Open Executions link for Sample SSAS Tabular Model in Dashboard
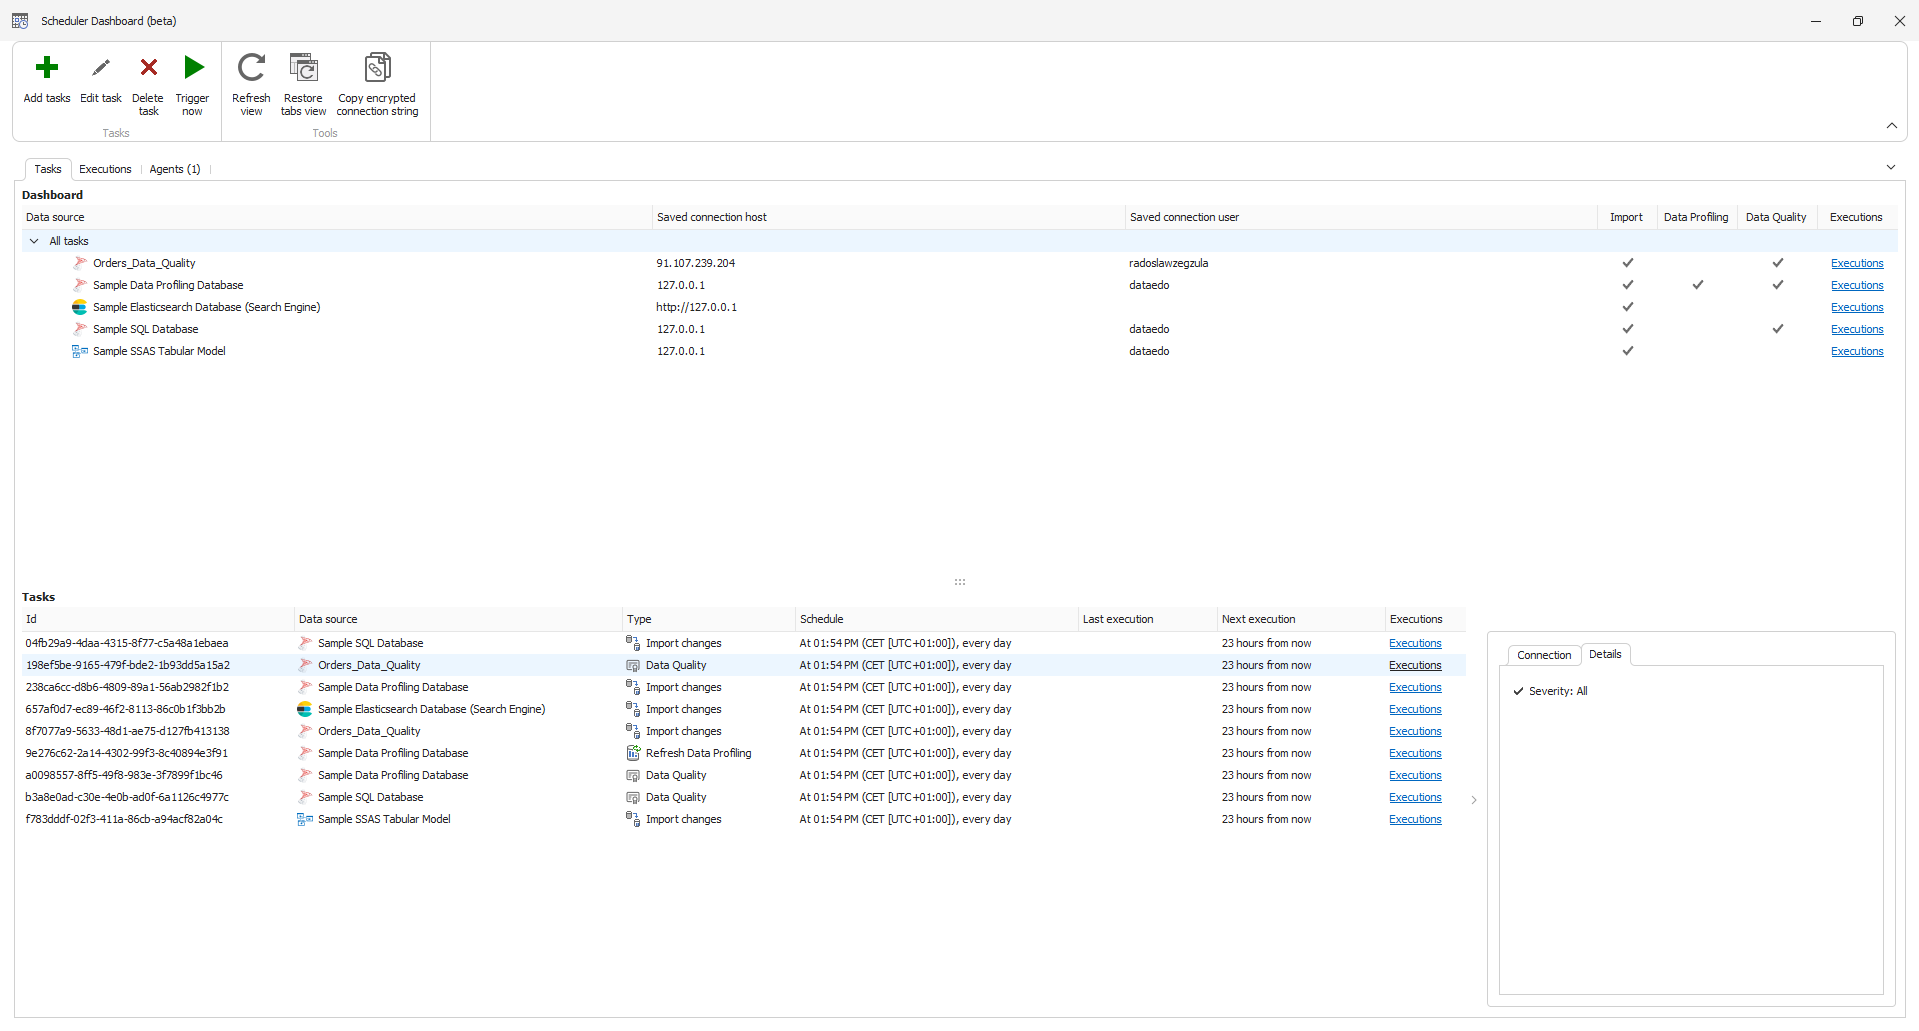 point(1857,351)
